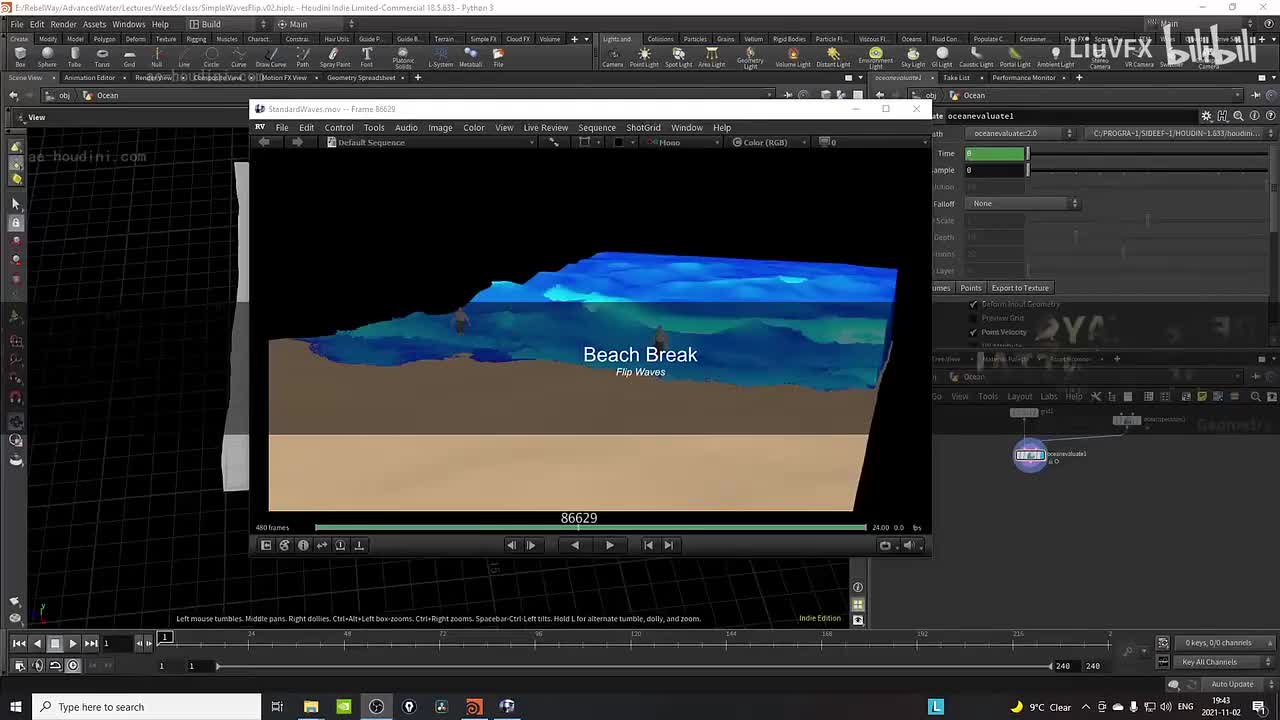Choose the Spray Paint shelf tool
Viewport: 1280px width, 720px height.
point(334,56)
